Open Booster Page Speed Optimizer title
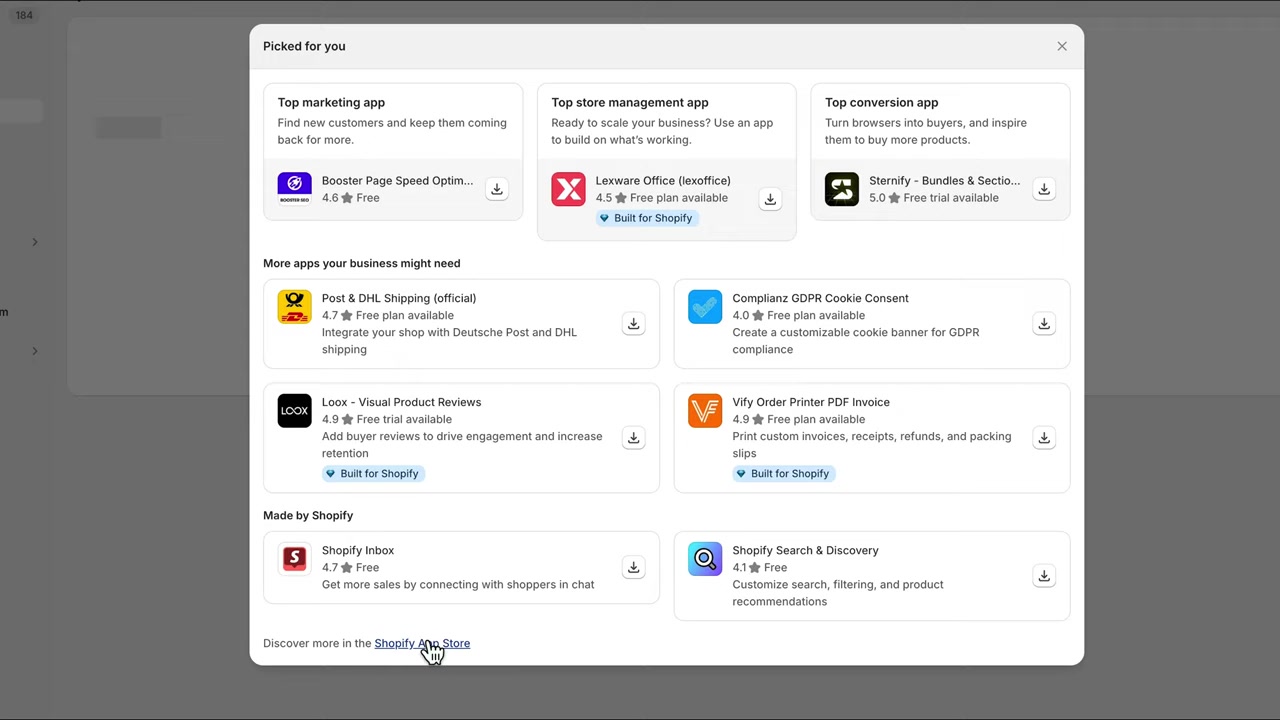Image resolution: width=1280 pixels, height=720 pixels. point(397,181)
